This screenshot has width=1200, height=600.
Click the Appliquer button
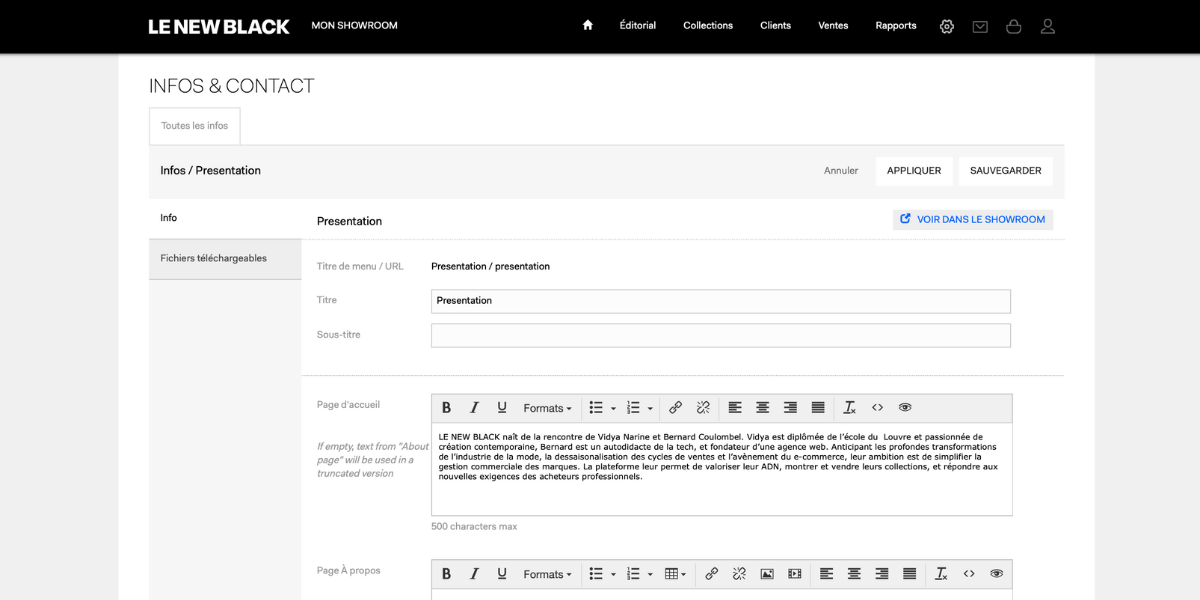click(x=914, y=171)
